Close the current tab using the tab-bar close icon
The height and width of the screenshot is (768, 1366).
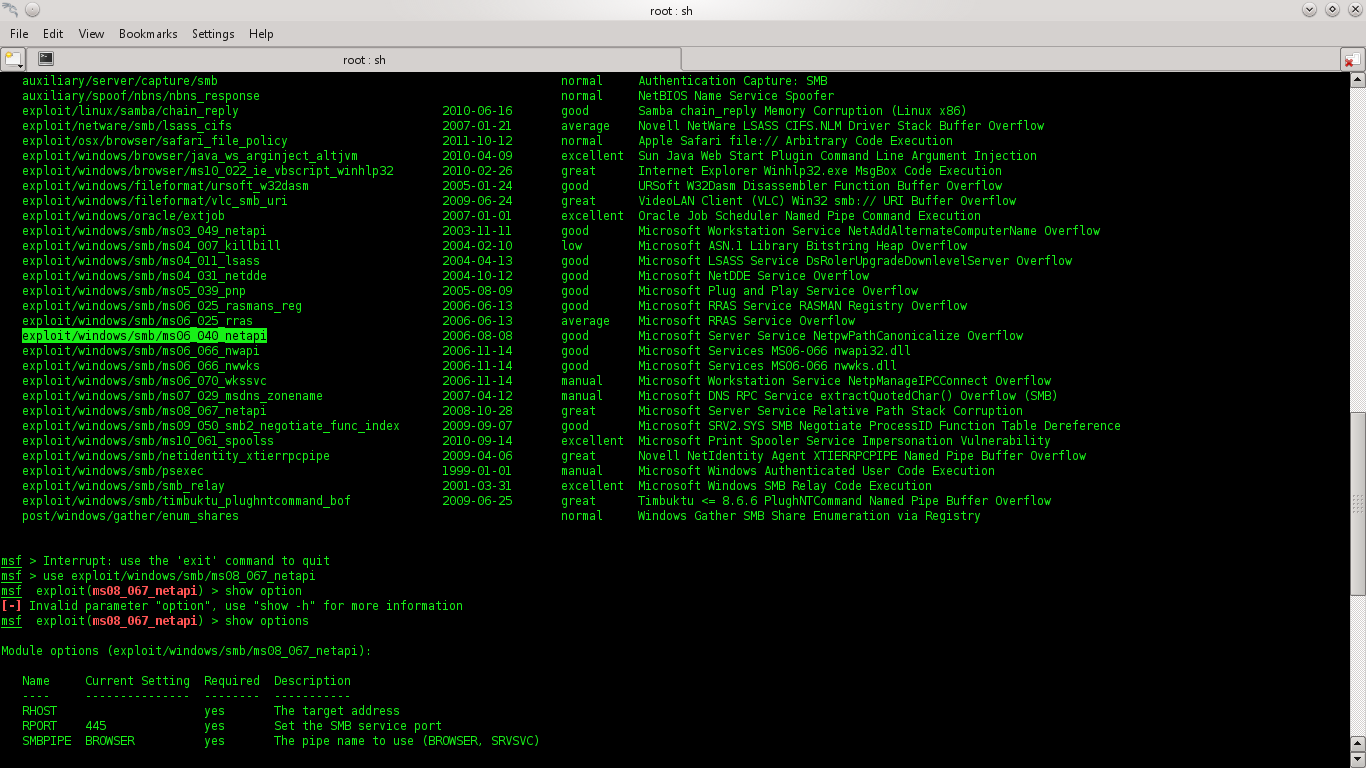1352,59
